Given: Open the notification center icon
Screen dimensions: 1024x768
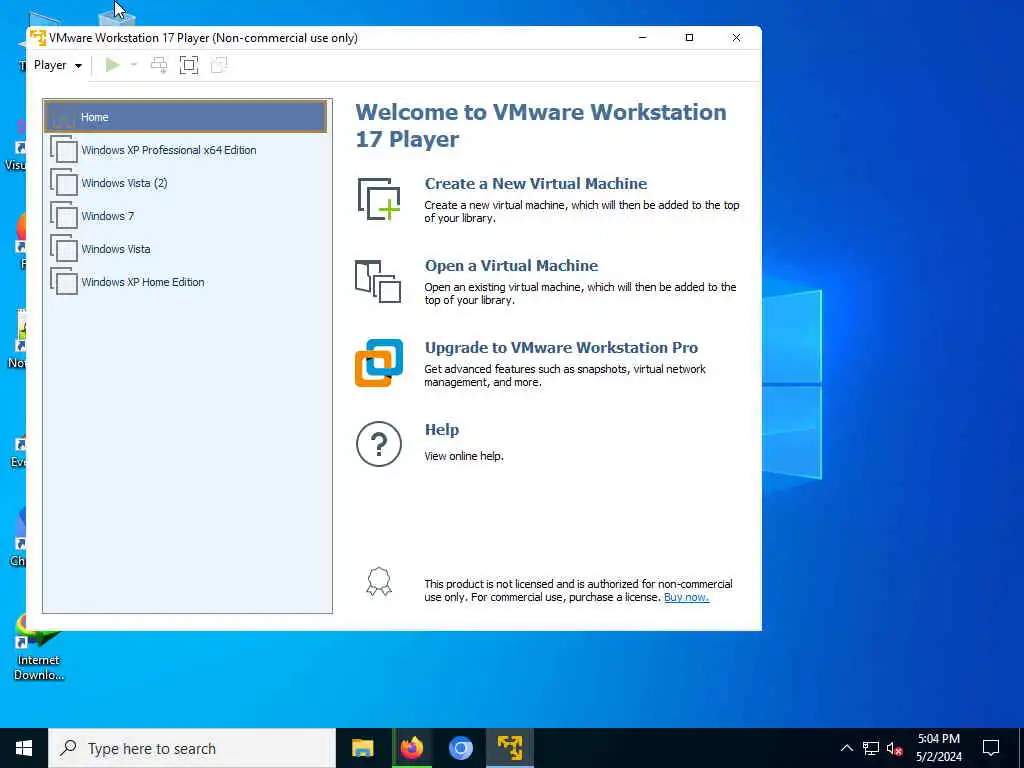Looking at the screenshot, I should 991,748.
